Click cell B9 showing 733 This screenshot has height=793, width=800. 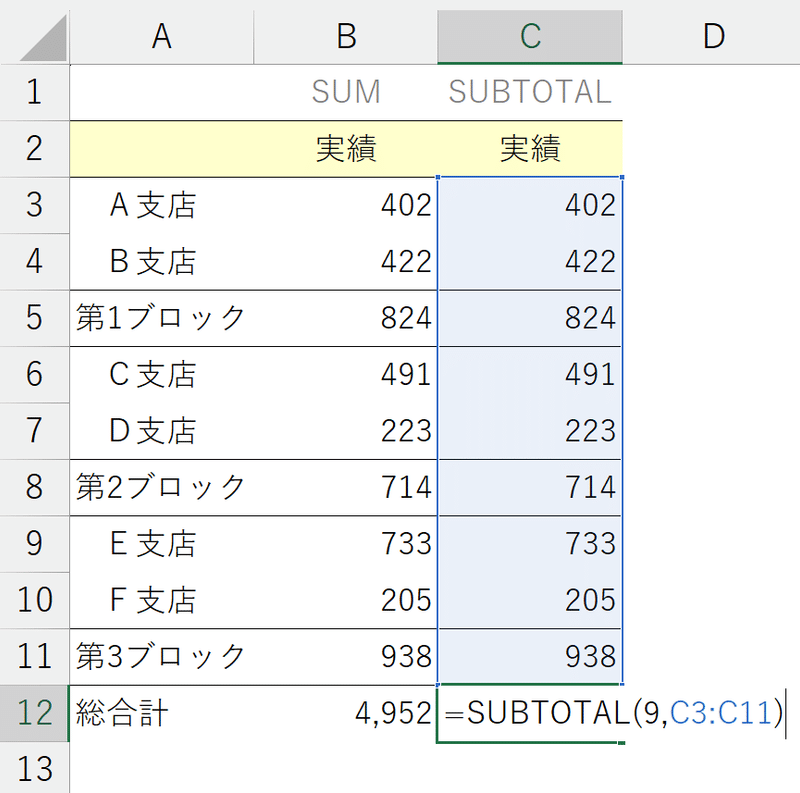pyautogui.click(x=346, y=544)
